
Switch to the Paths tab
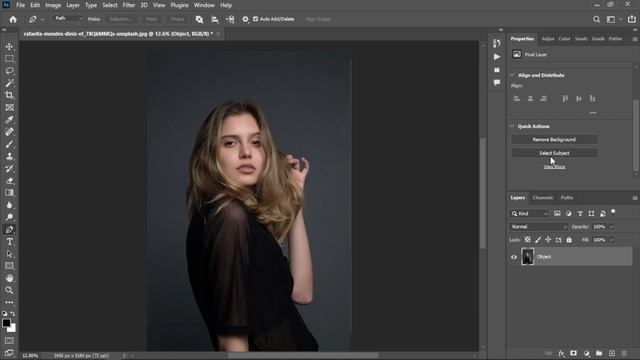pos(567,198)
